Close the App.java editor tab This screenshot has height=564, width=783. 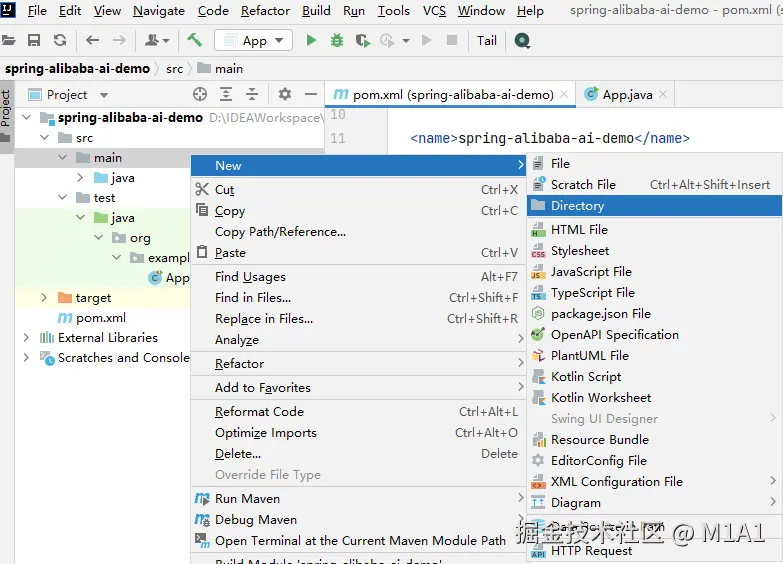[x=663, y=94]
